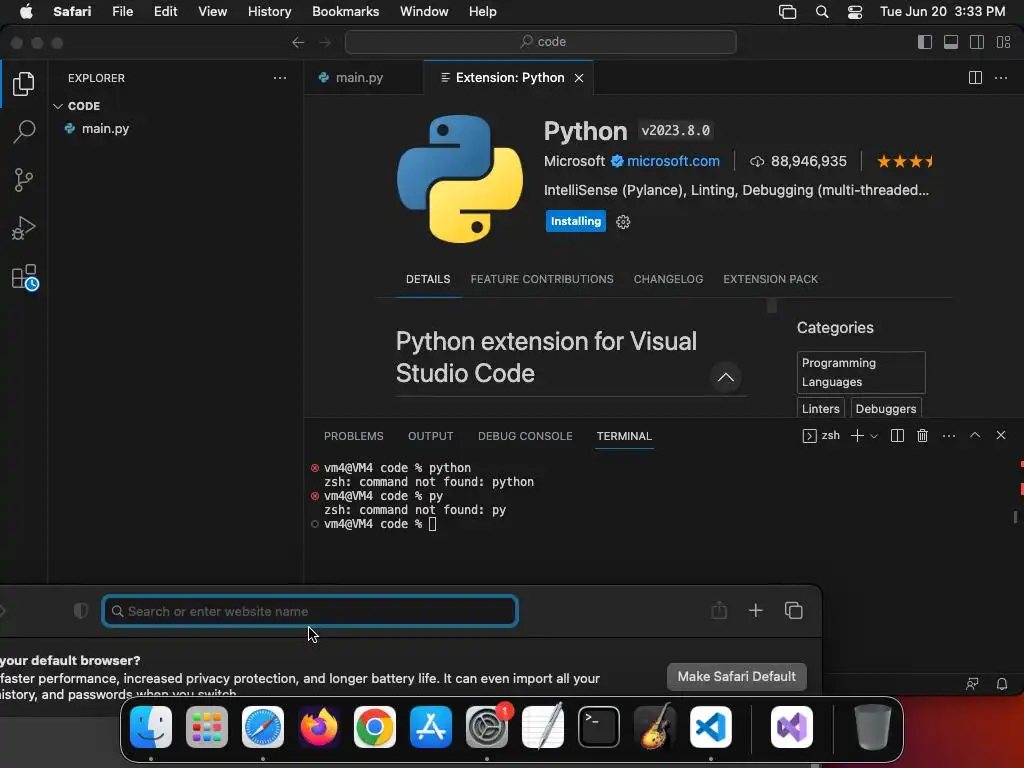Toggle the primary side bar layout icon
The width and height of the screenshot is (1024, 768).
(x=925, y=42)
